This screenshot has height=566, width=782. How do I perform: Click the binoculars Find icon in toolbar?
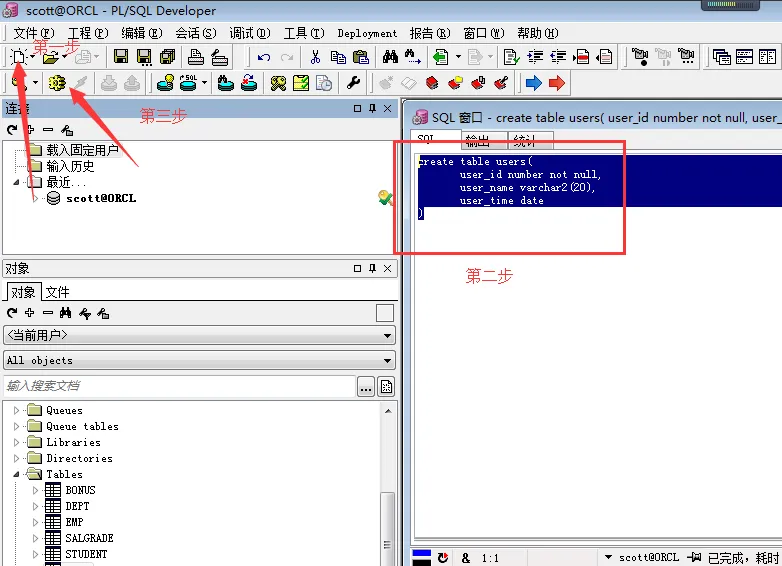pos(390,57)
